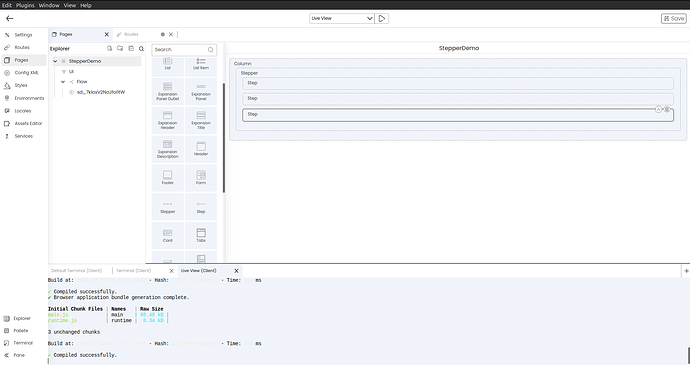Viewport: 690px width, 365px height.
Task: Click the component palette Search field
Action: point(184,50)
